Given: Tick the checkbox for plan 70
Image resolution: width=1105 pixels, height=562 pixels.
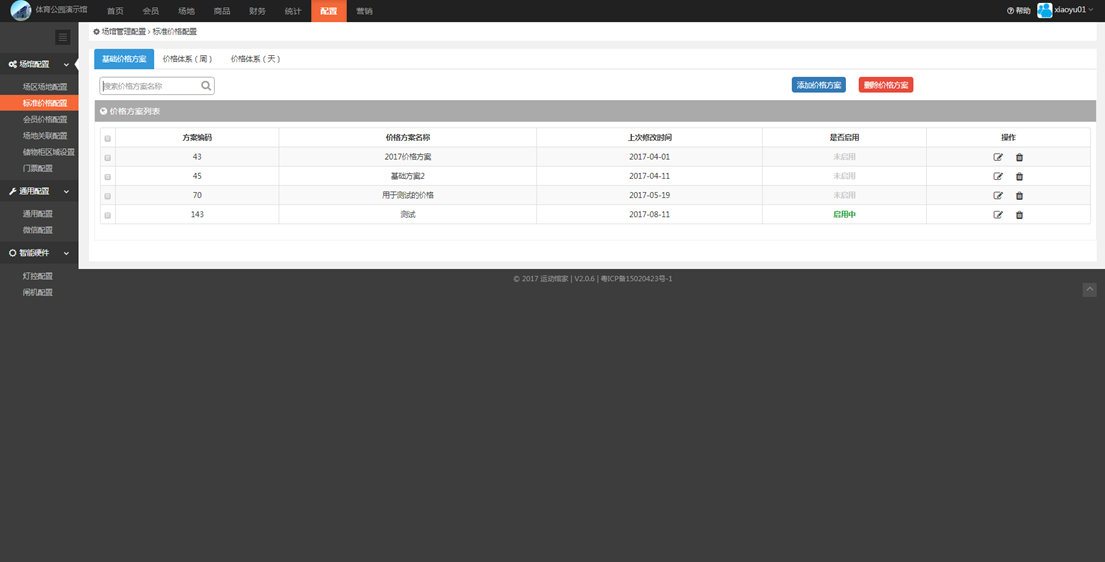Looking at the screenshot, I should tap(107, 196).
